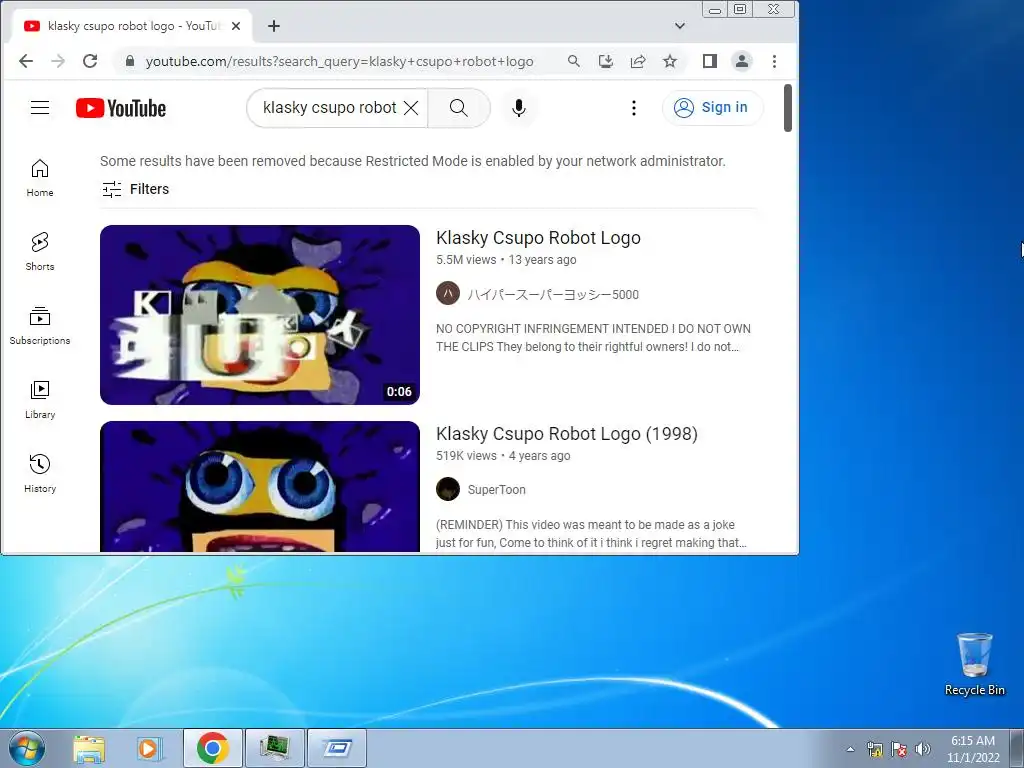Open the Recycle Bin on desktop
Viewport: 1024px width, 768px height.
974,664
